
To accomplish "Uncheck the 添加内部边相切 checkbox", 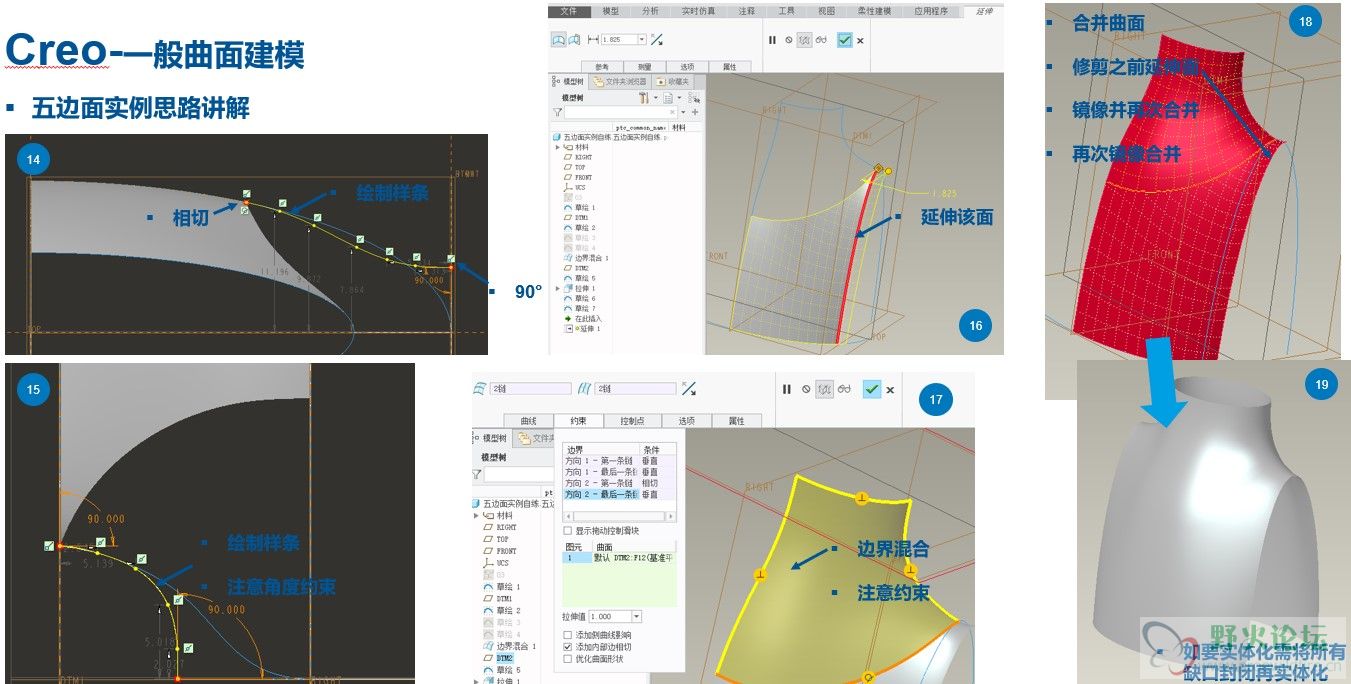I will [x=568, y=647].
